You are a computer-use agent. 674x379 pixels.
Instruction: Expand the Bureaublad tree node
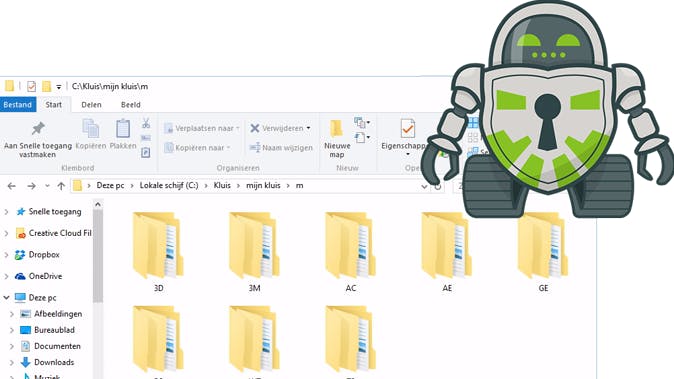coord(12,330)
